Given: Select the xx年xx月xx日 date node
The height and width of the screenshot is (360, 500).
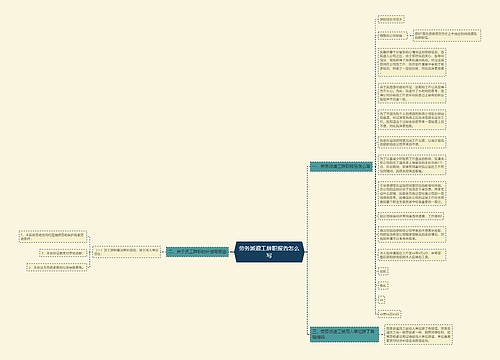Looking at the screenshot, I should point(389,314).
